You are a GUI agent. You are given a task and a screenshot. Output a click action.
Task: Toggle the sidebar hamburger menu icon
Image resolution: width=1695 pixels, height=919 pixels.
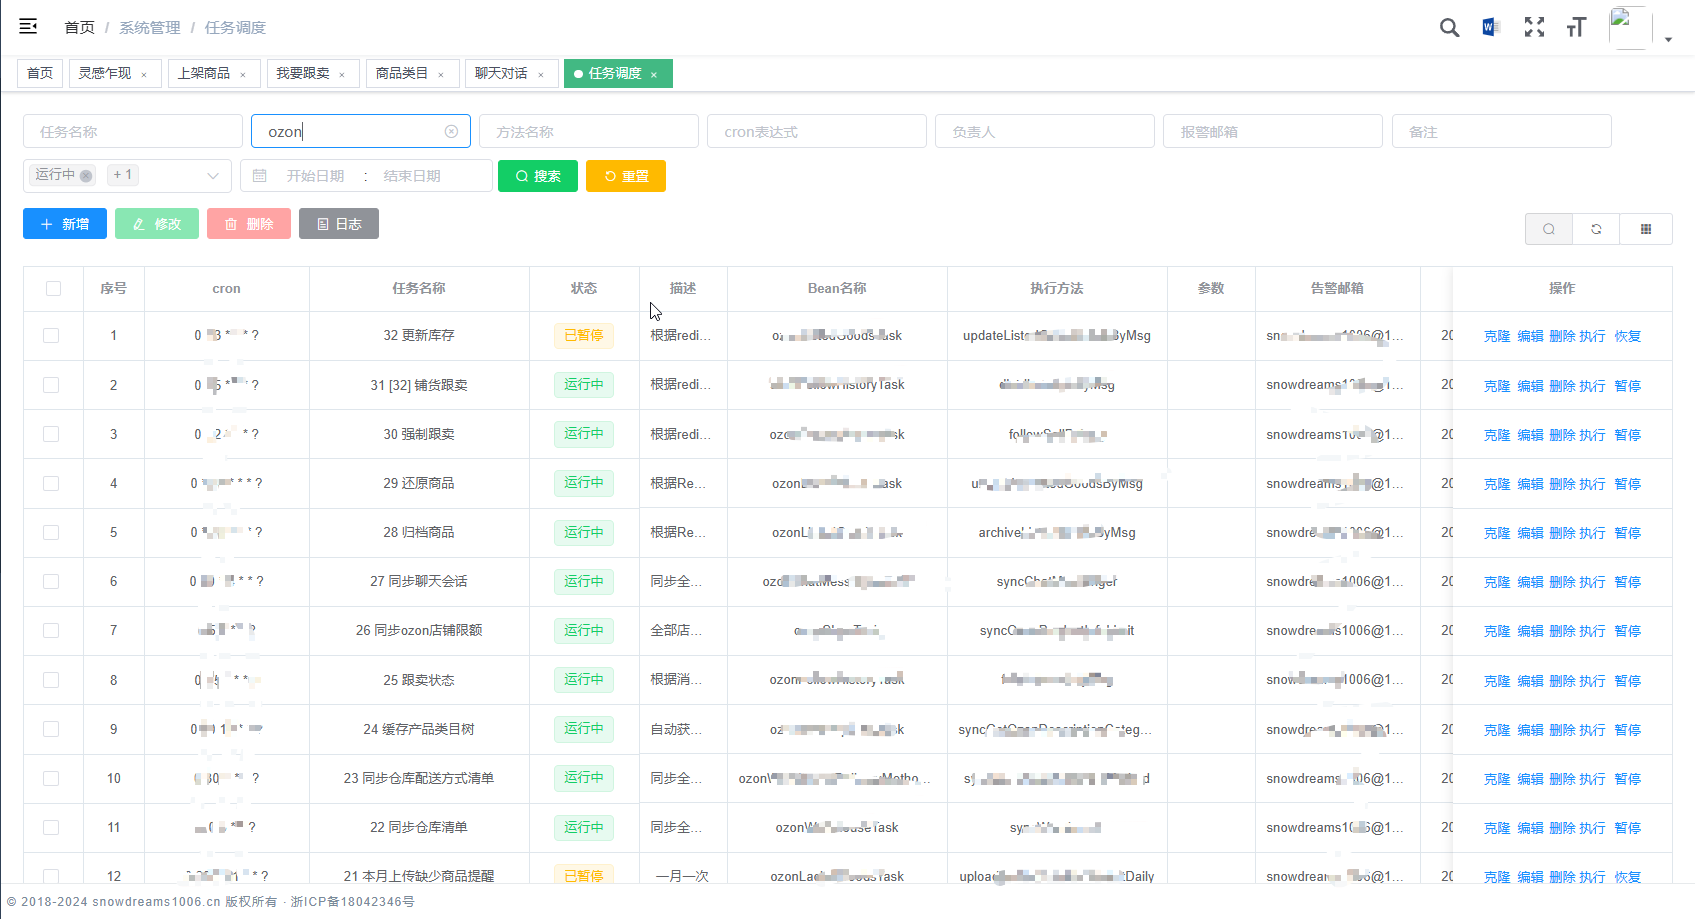pyautogui.click(x=28, y=27)
